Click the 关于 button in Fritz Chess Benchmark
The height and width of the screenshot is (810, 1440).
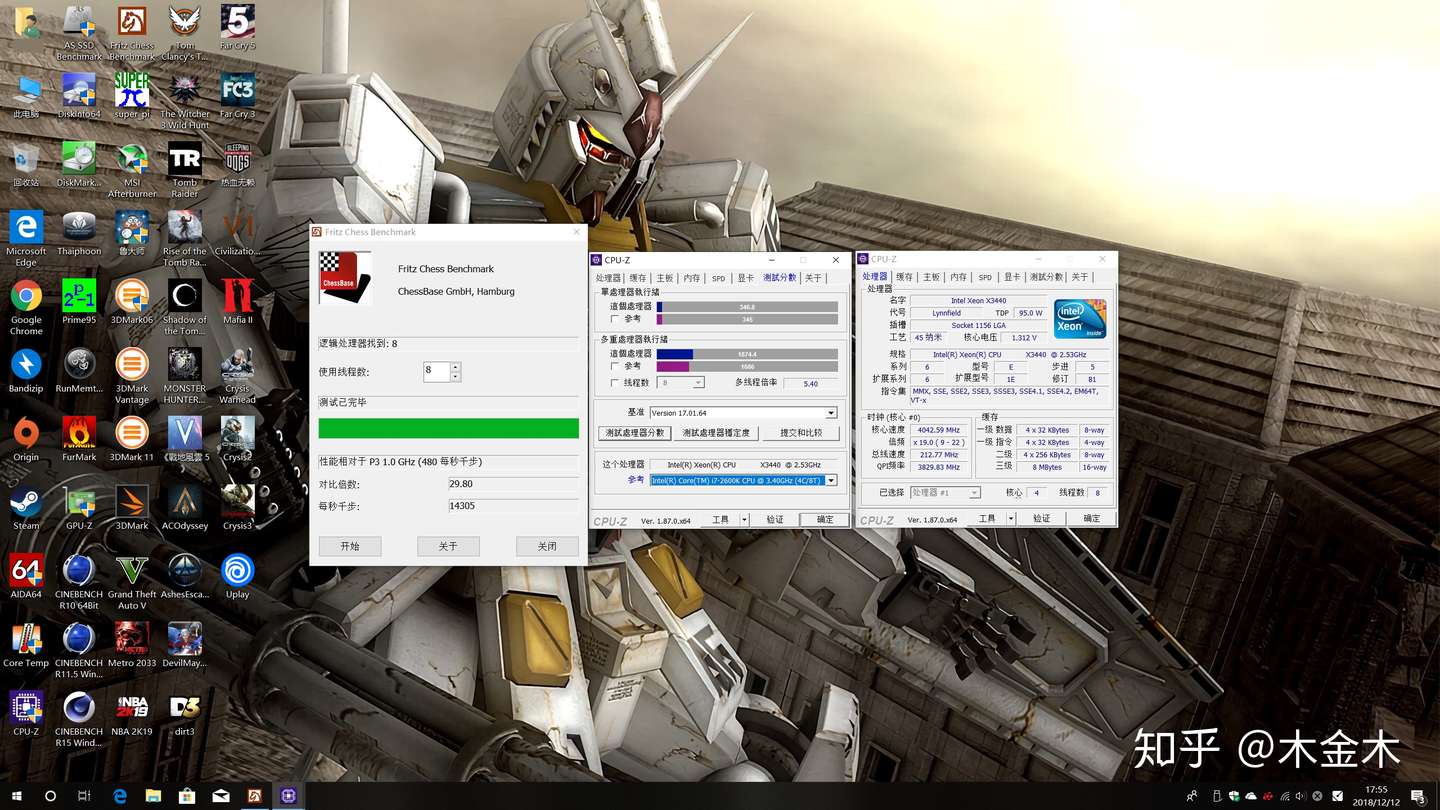point(448,546)
